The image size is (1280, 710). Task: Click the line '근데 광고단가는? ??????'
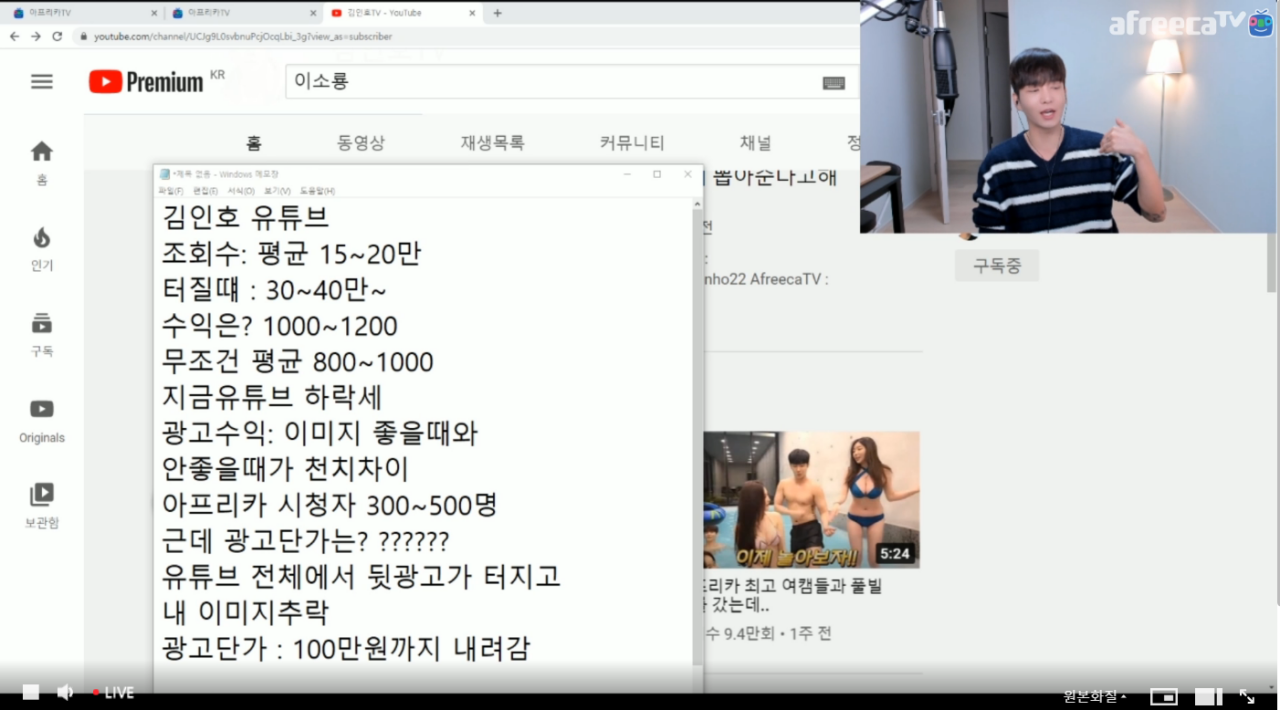click(306, 542)
